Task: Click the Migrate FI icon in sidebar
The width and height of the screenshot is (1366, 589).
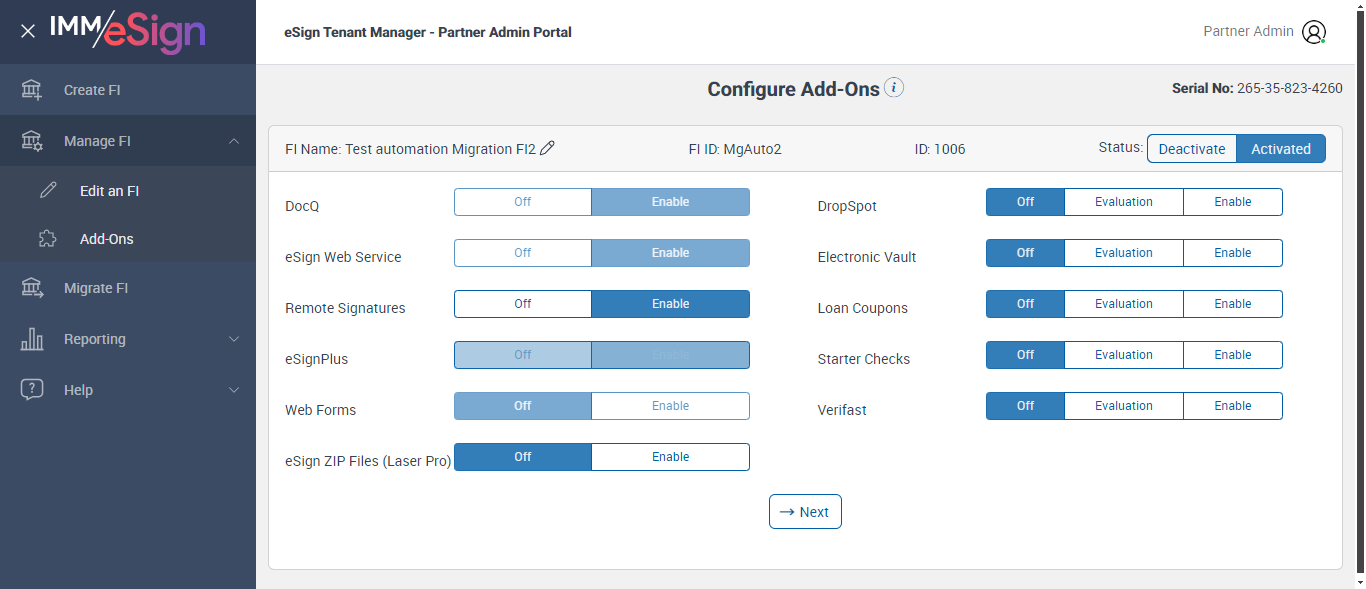Action: (x=32, y=288)
